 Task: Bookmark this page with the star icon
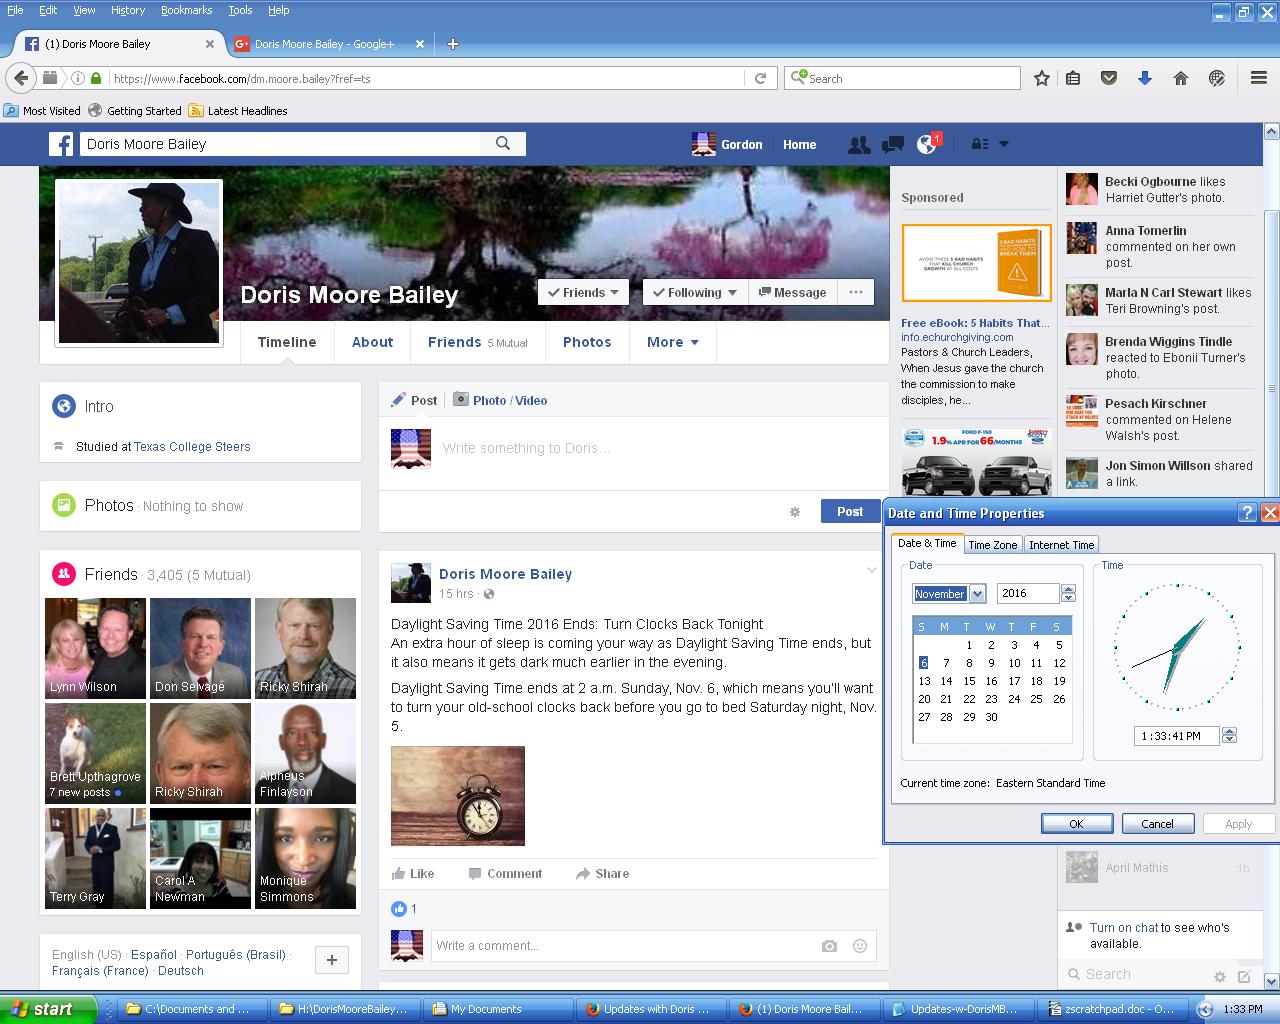[x=1041, y=78]
